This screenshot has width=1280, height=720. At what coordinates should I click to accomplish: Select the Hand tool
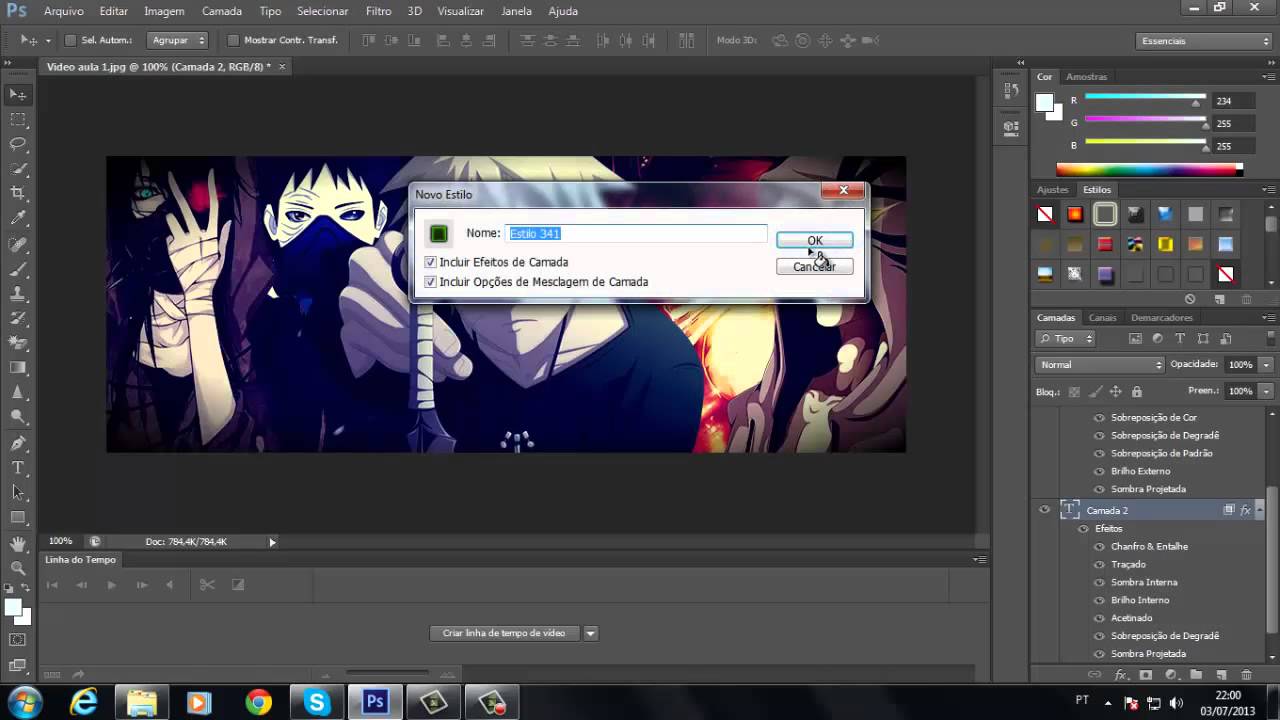tap(18, 543)
